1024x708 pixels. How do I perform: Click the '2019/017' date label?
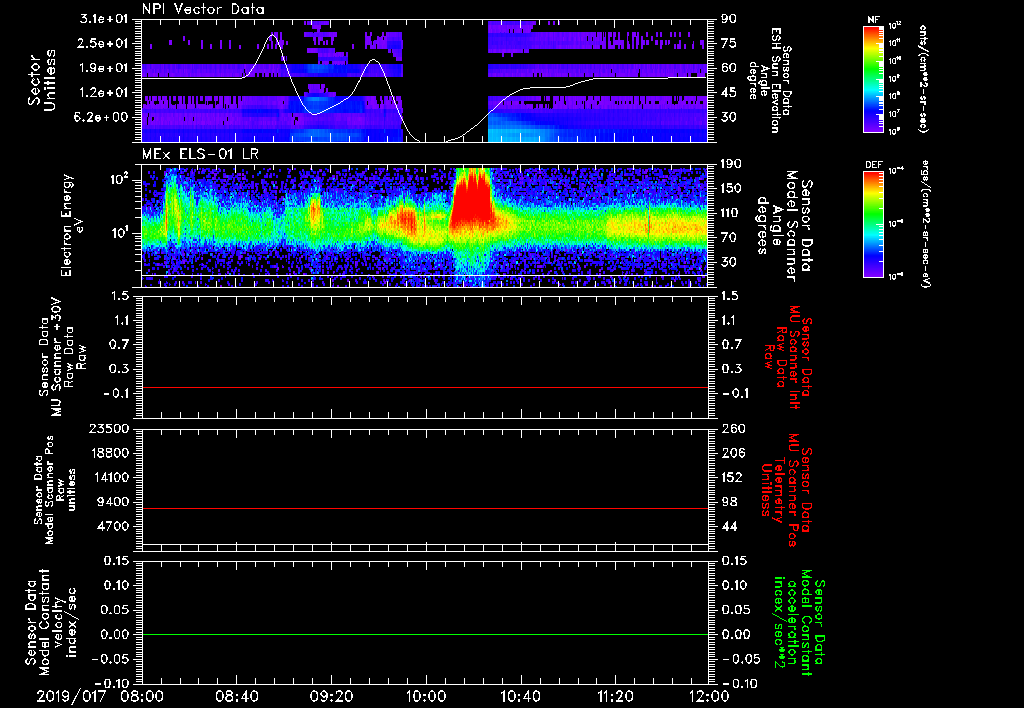coord(71,696)
